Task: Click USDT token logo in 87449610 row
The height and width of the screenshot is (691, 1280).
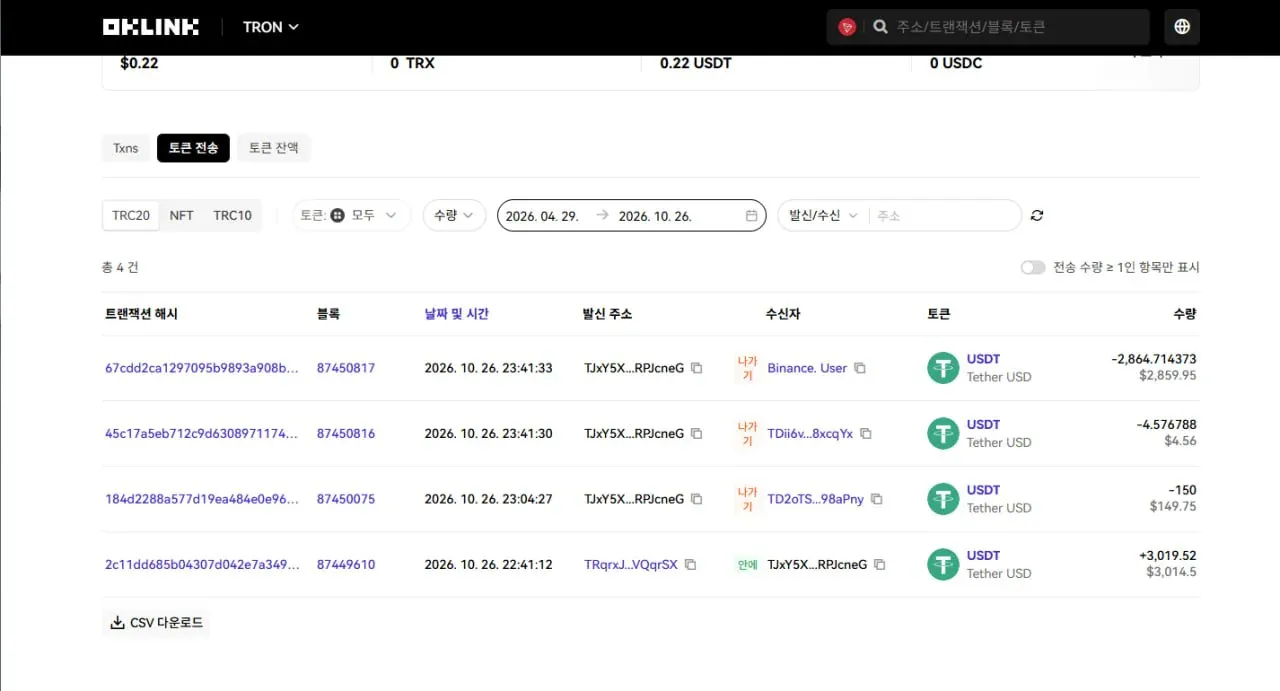Action: pos(943,564)
